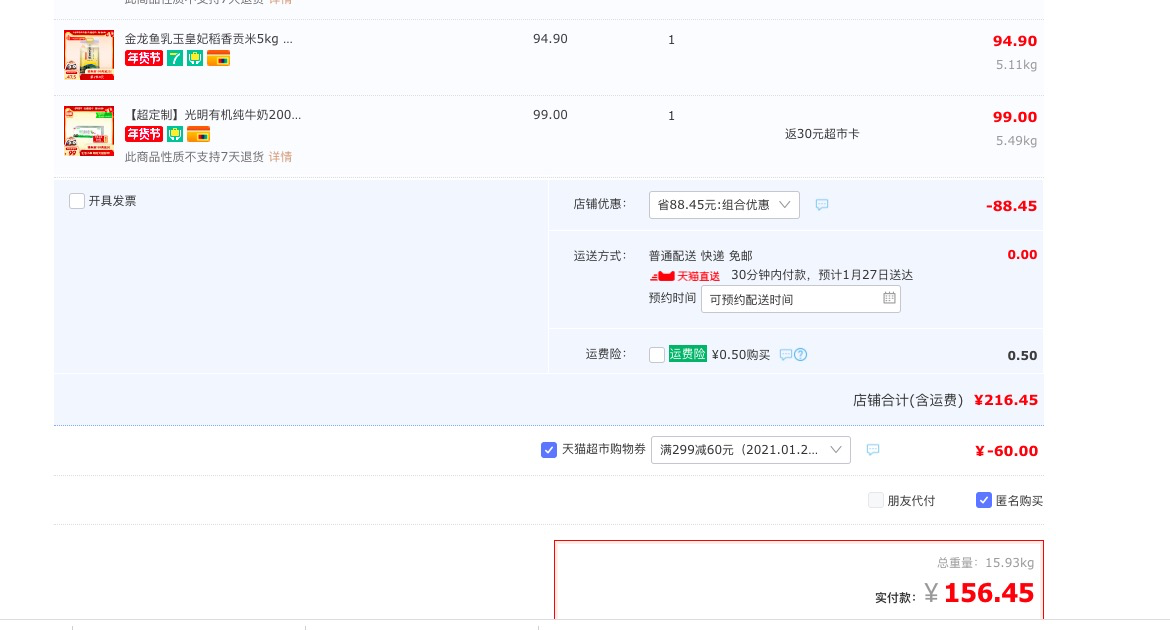The image size is (1170, 630).
Task: Click the ¥-60.00 coupon amount
Action: tap(1007, 451)
